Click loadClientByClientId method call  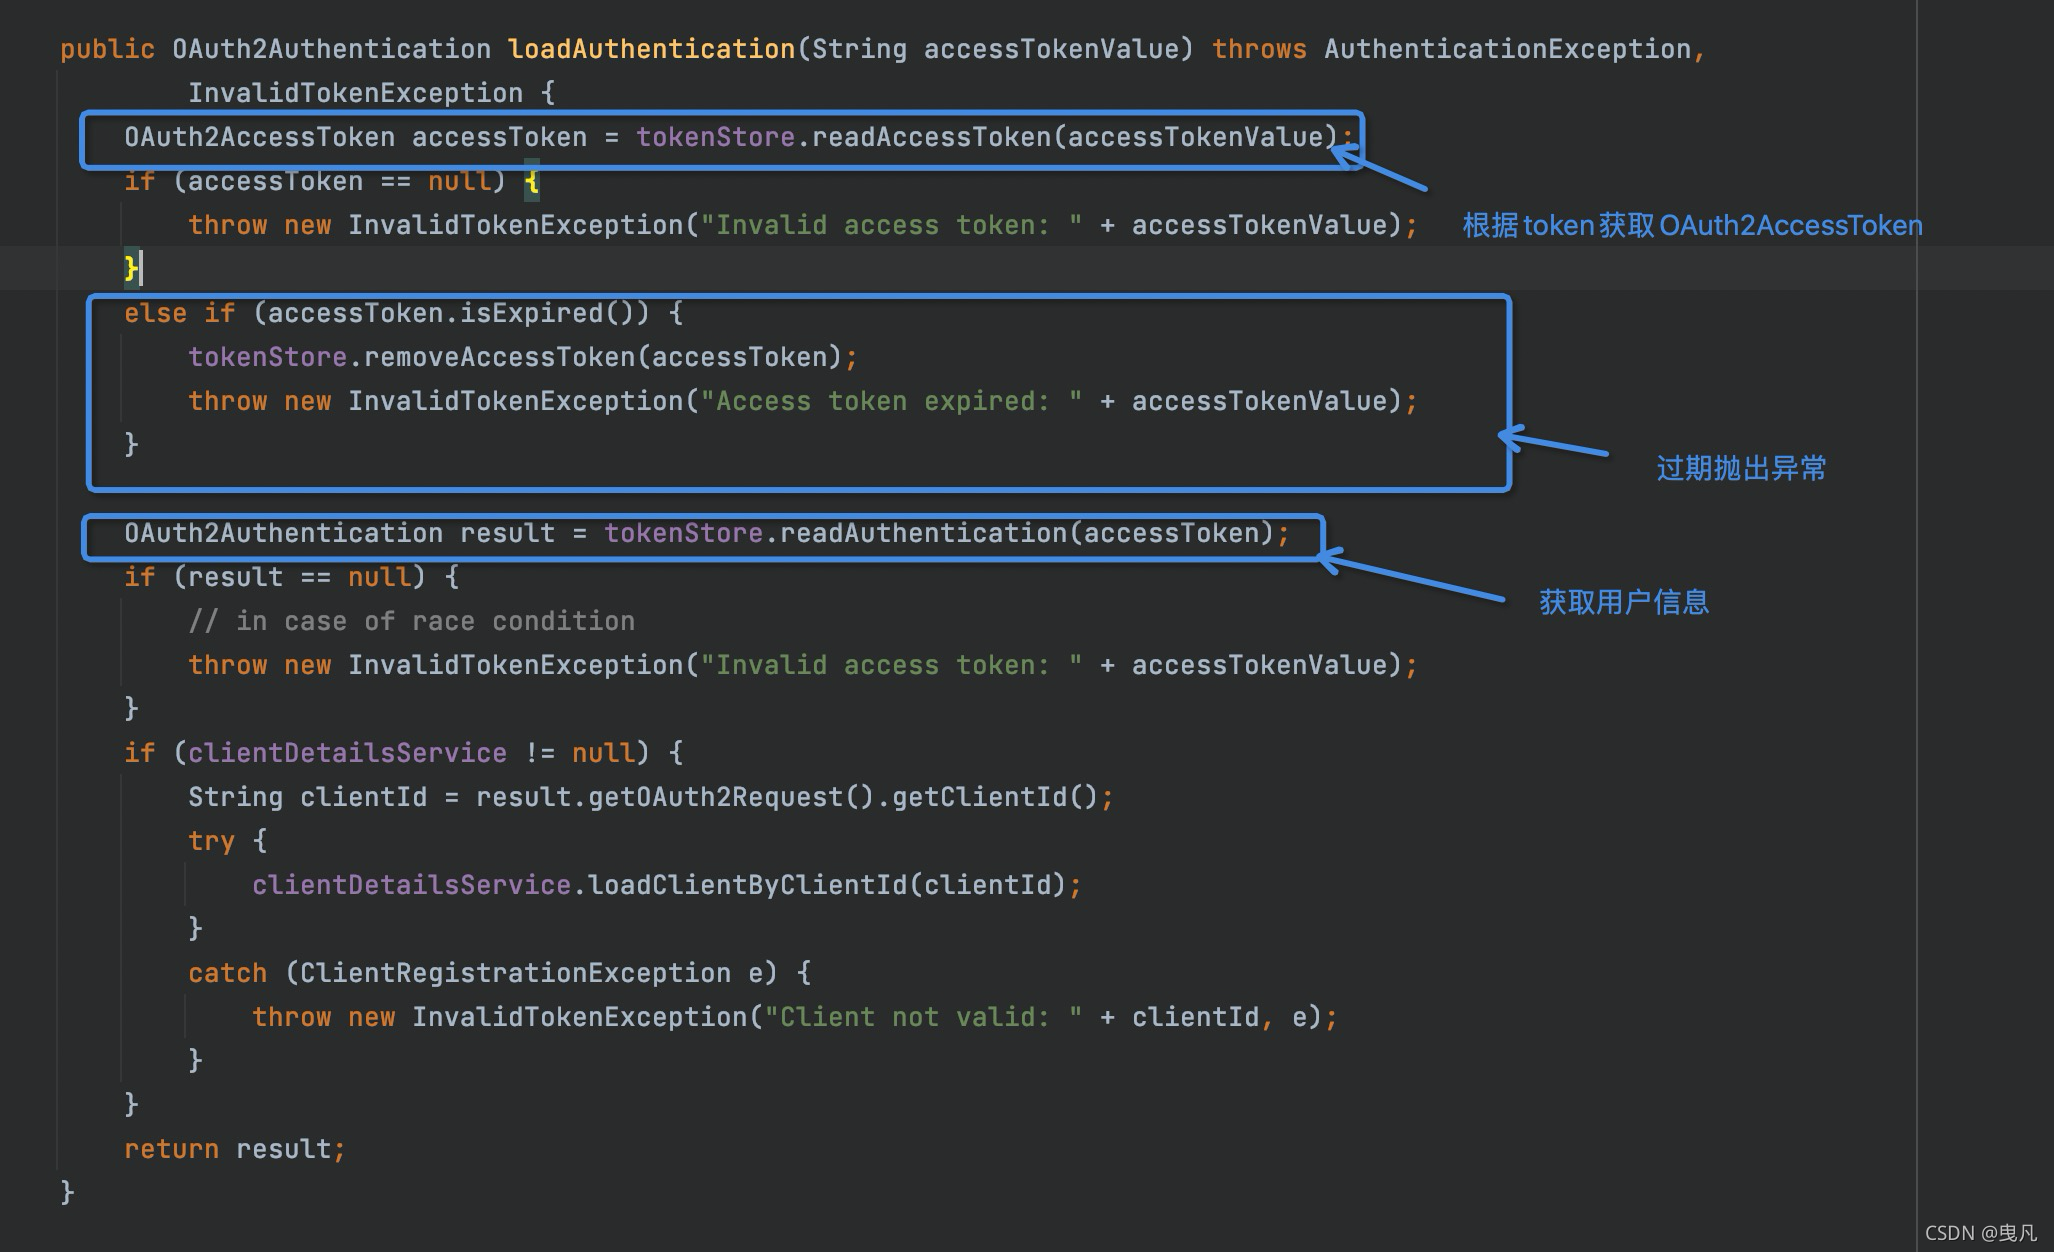(x=747, y=885)
